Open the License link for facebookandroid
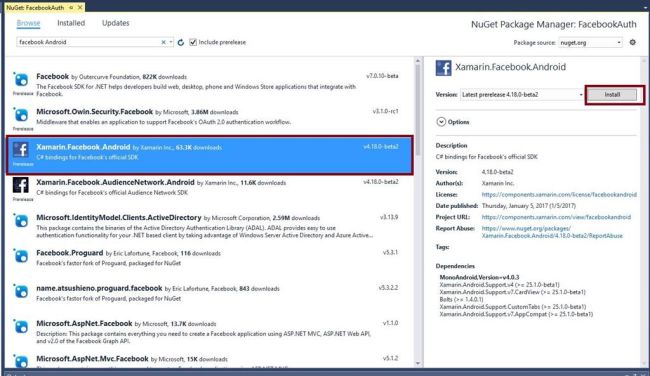This screenshot has width=650, height=376. [x=559, y=194]
